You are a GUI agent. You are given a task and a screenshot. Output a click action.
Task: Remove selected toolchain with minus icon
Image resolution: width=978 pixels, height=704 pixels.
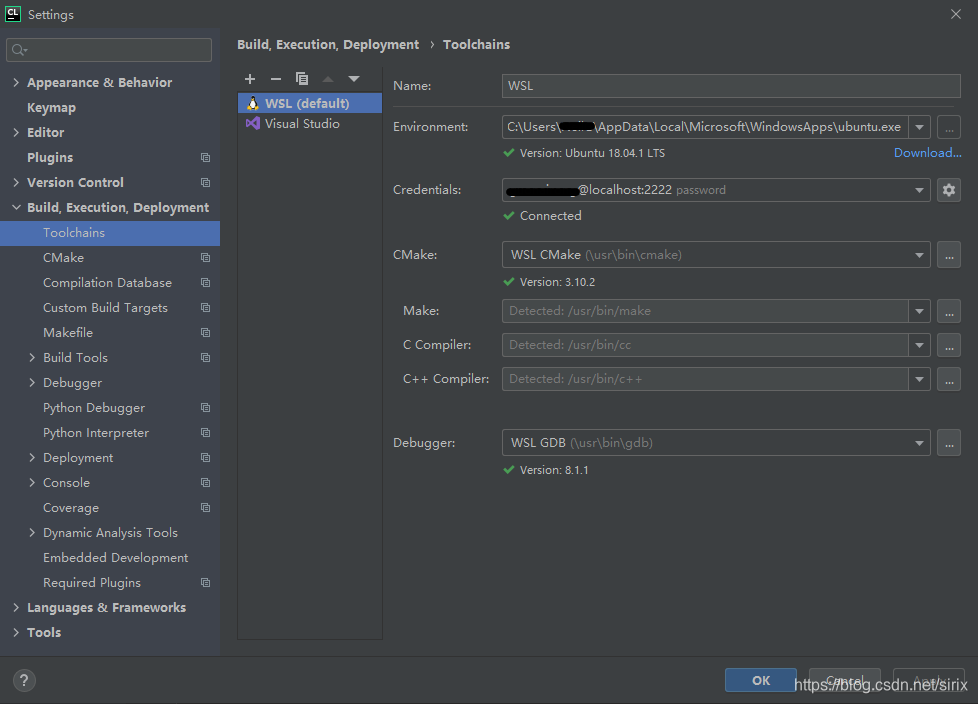tap(276, 79)
